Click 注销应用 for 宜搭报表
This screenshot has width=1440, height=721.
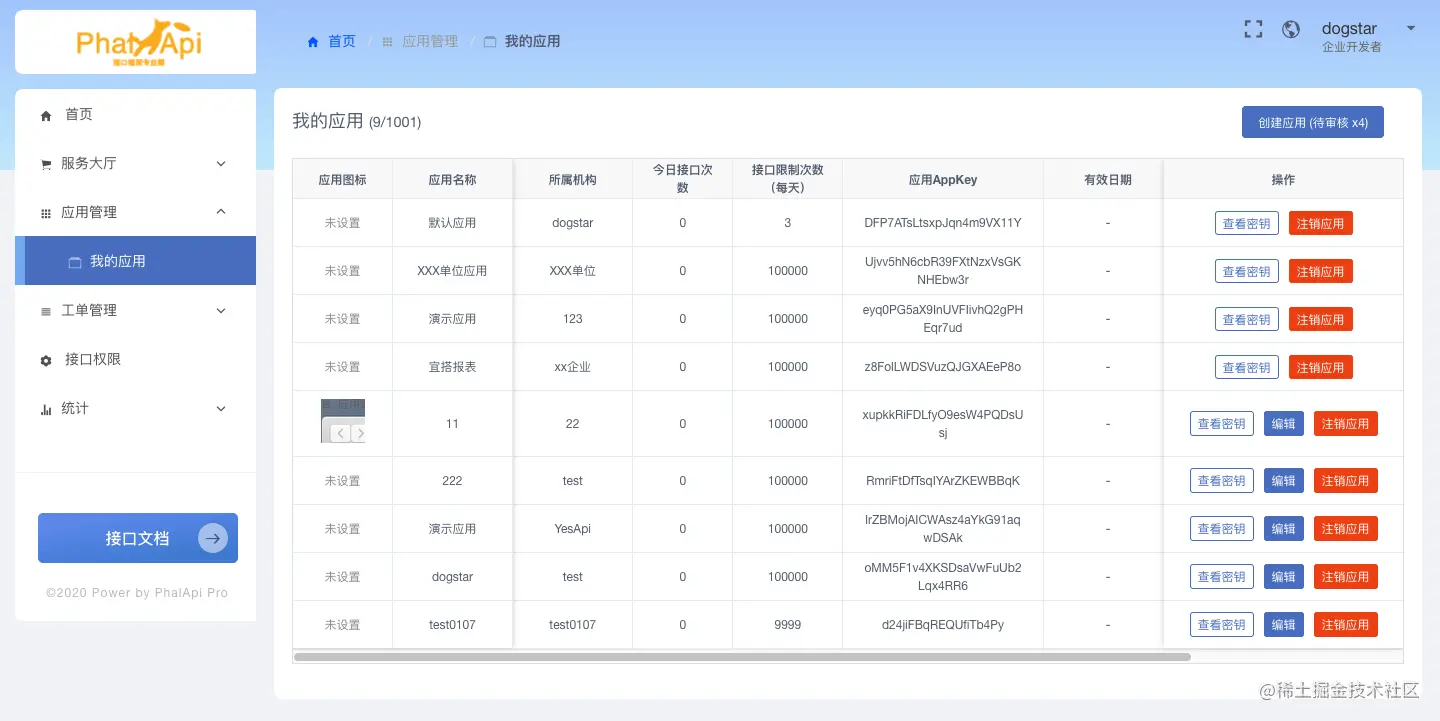1321,367
